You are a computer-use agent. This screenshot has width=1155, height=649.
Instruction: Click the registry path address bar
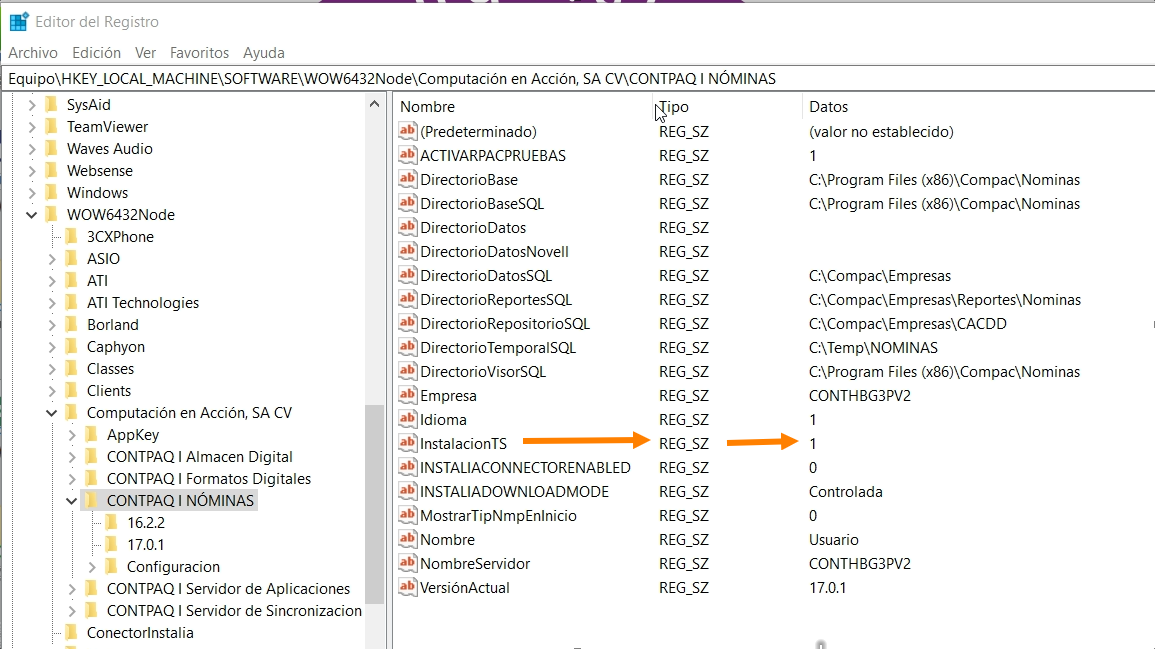[x=578, y=79]
